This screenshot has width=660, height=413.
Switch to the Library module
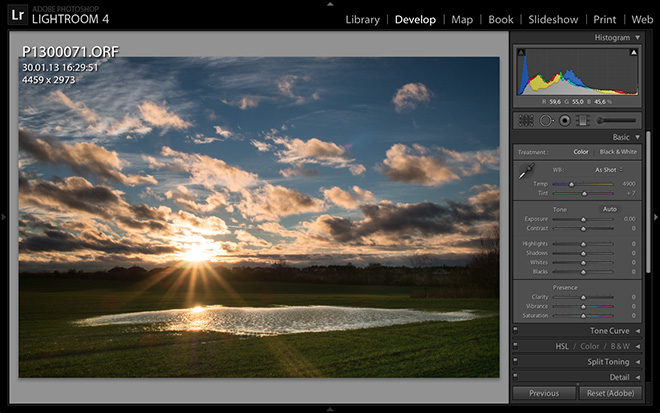coord(362,19)
